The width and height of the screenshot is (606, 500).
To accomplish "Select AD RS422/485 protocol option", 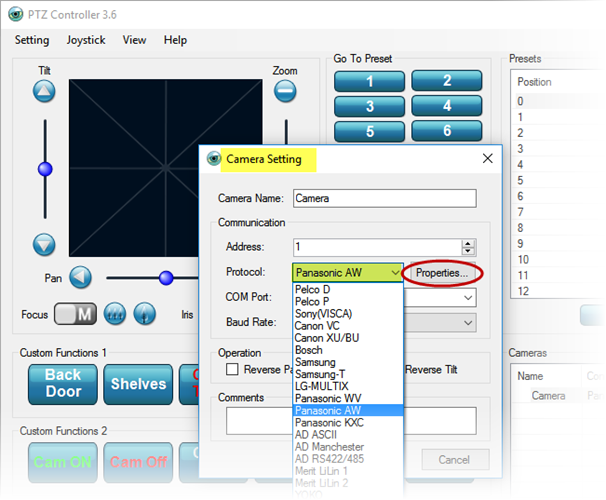I will point(348,459).
